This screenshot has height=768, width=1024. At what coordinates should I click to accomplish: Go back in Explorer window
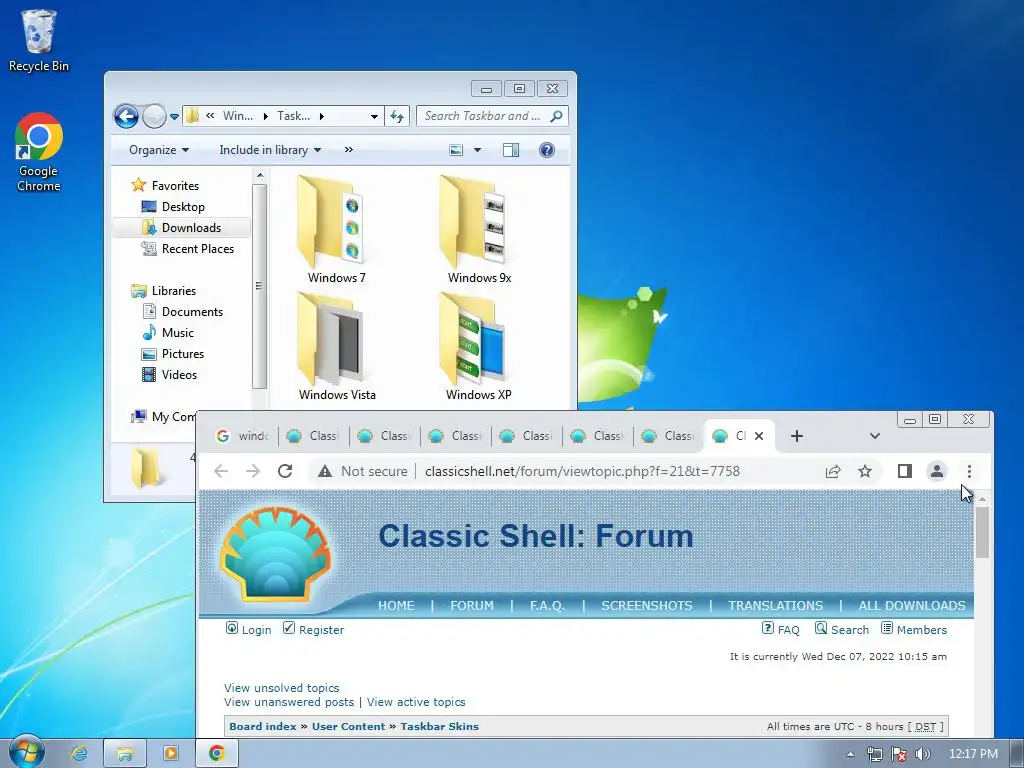tap(126, 116)
